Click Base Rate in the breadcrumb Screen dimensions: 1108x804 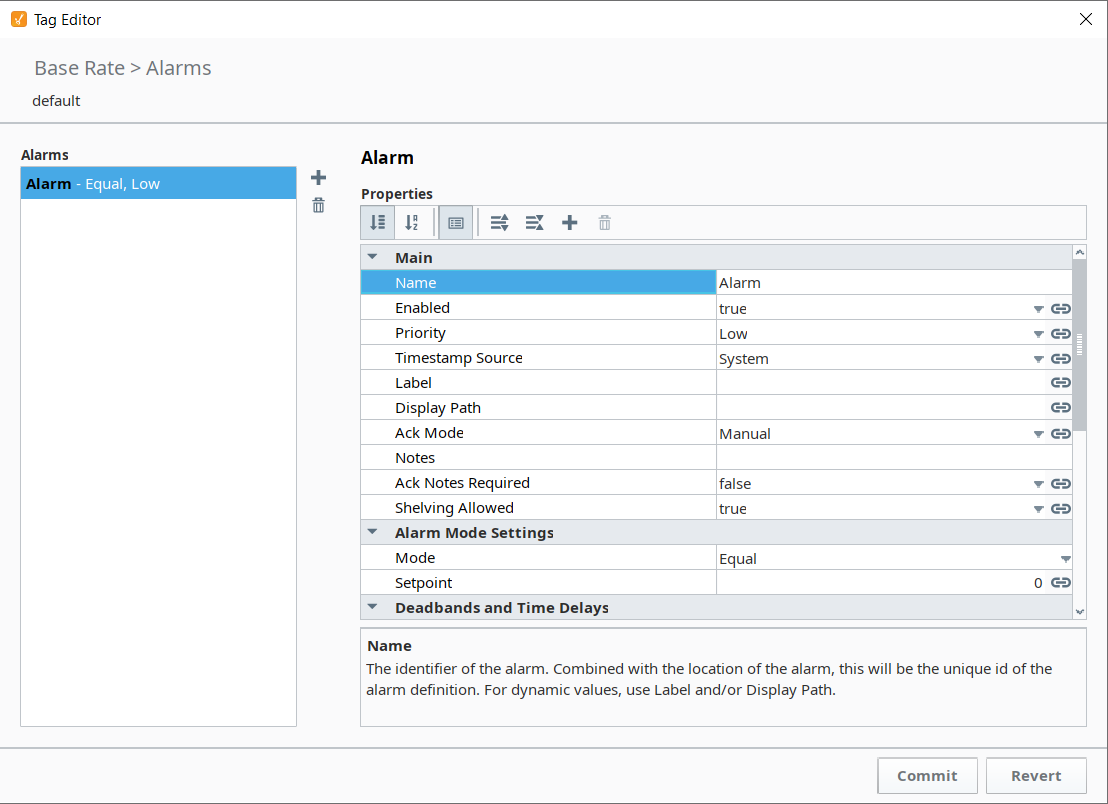(79, 68)
